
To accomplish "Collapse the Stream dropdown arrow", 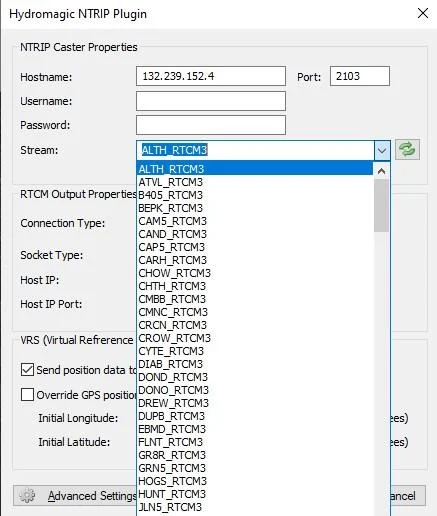I will (x=382, y=150).
